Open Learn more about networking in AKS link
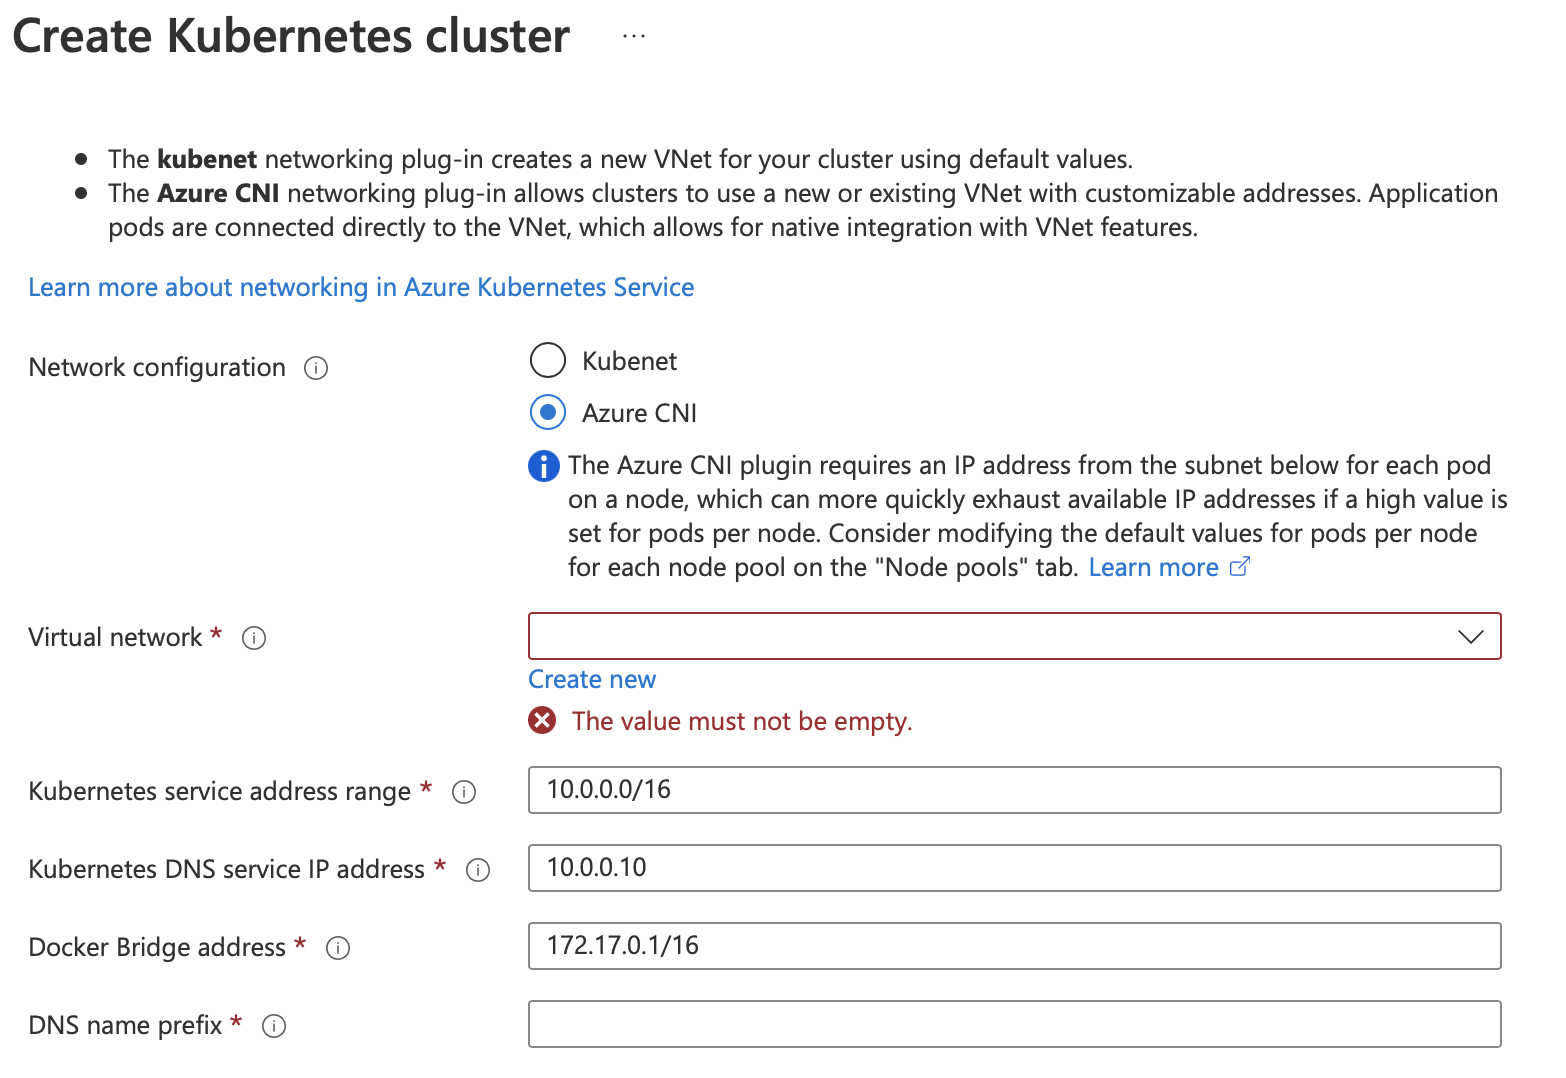Screen dimensions: 1566x1078 361,287
